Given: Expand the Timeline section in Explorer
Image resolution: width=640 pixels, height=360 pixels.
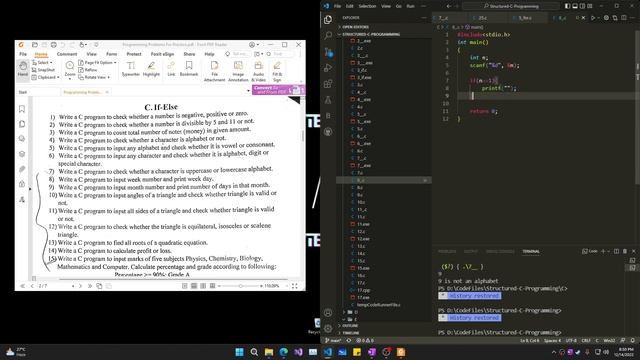Looking at the screenshot, I should pyautogui.click(x=384, y=333).
